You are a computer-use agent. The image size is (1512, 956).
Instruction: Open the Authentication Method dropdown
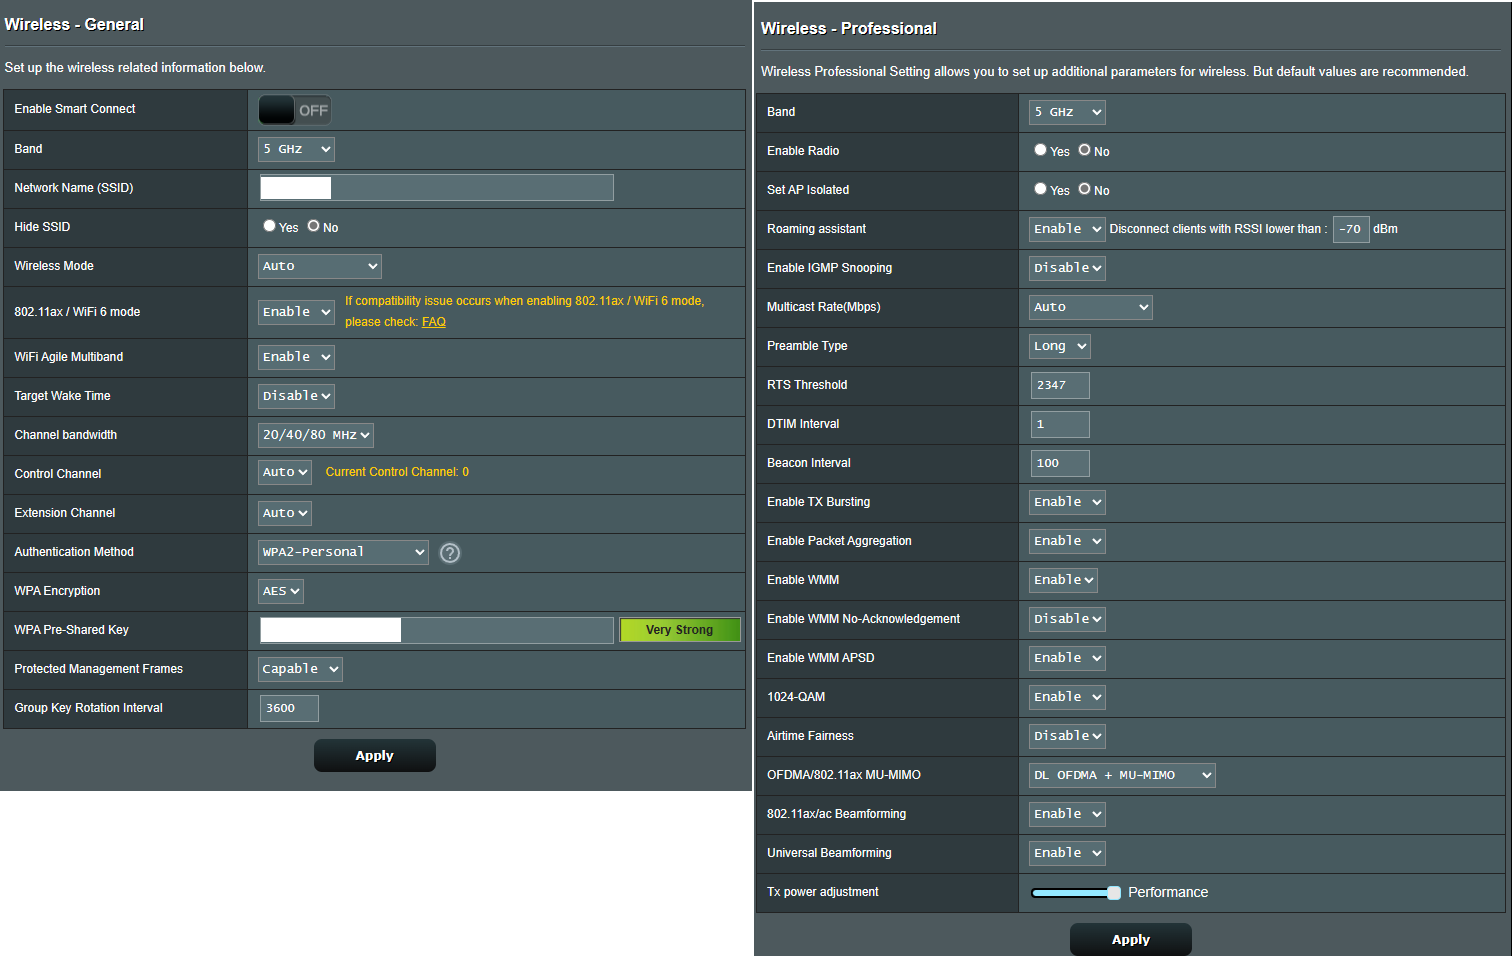tap(343, 552)
